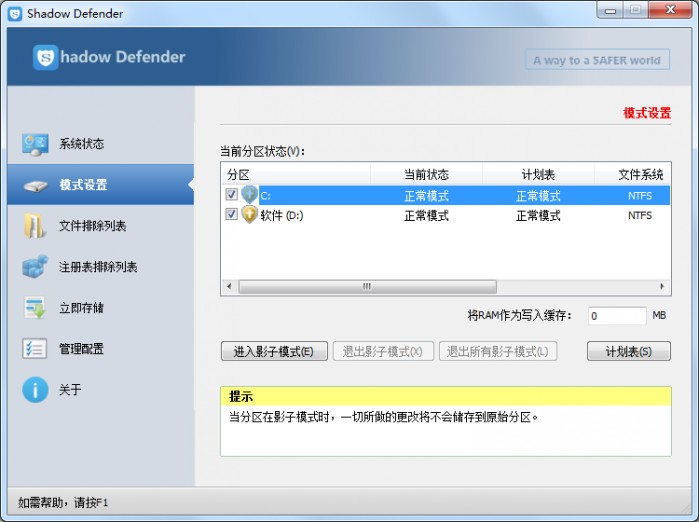Uncheck the 软件 (D:) partition checkbox

pos(231,214)
